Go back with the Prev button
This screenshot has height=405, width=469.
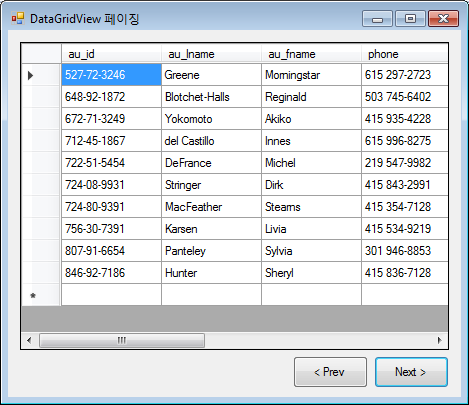point(330,372)
